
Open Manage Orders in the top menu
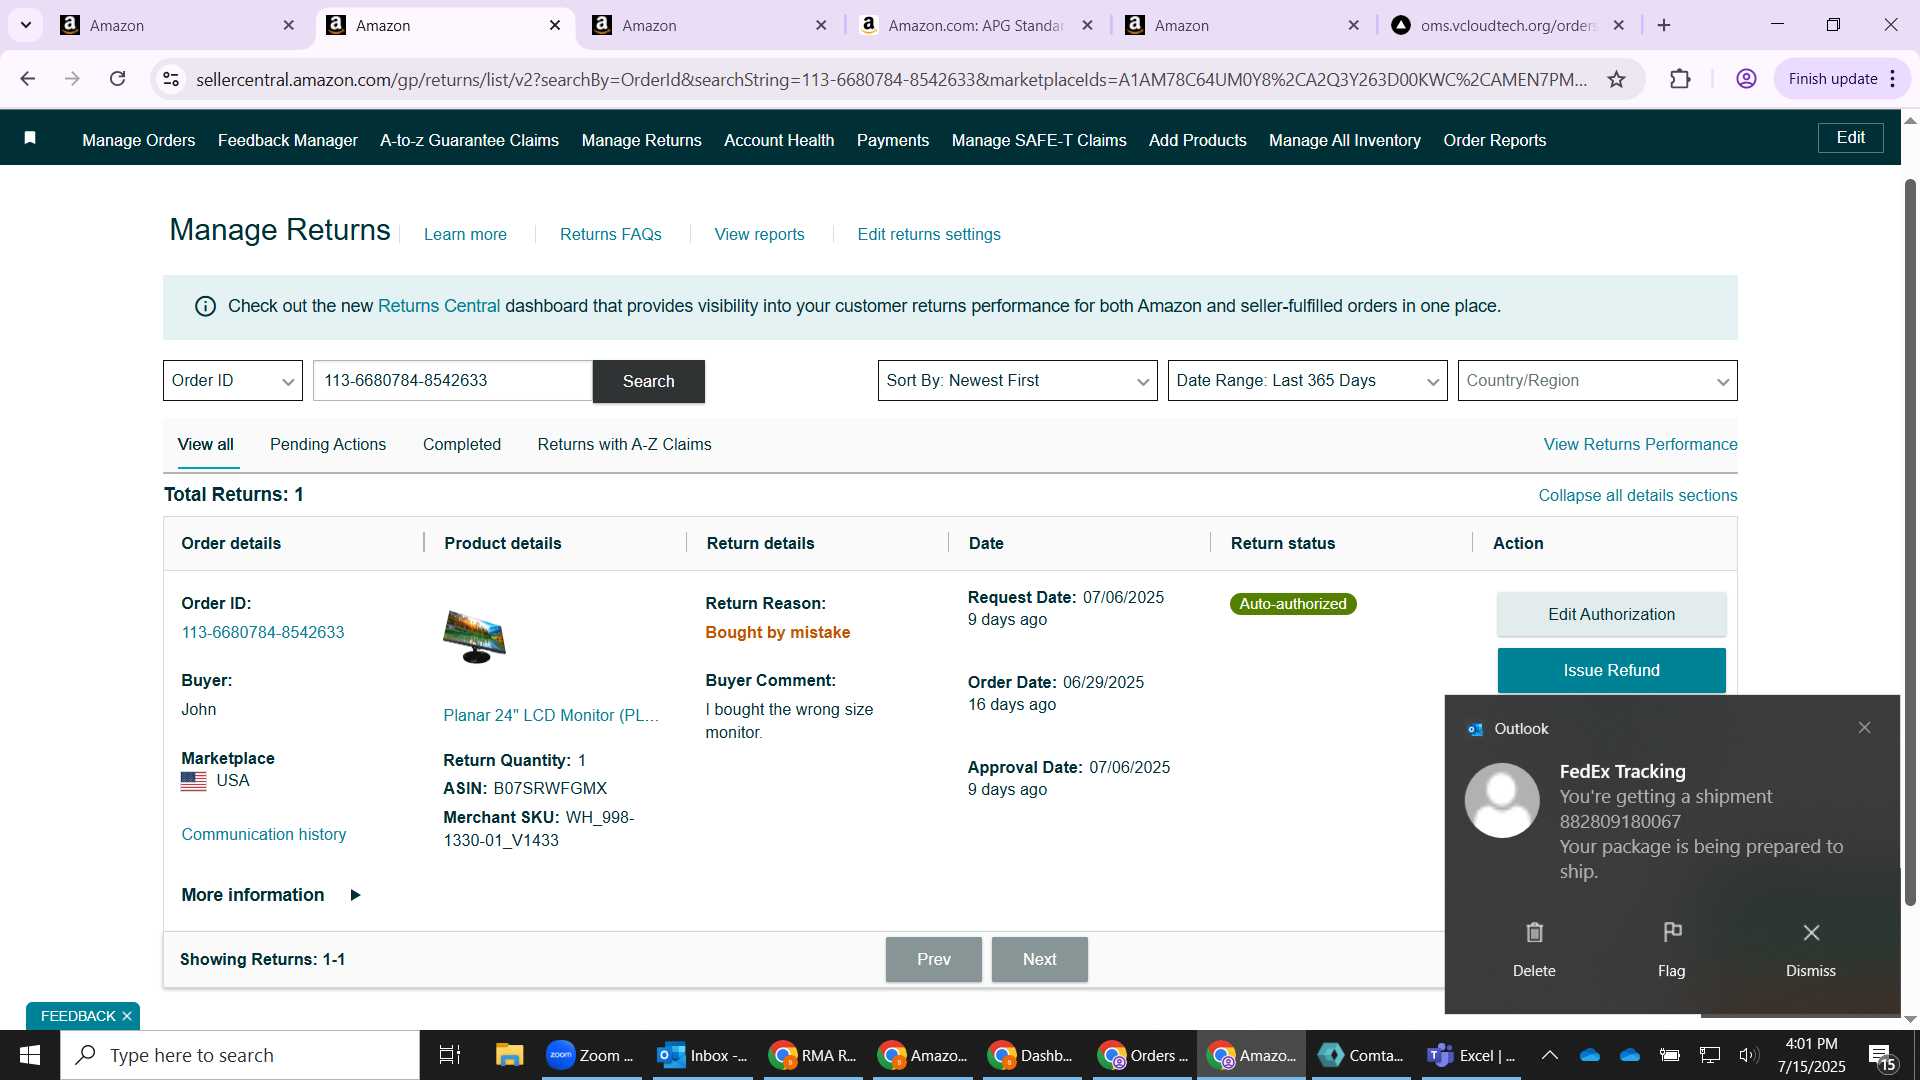tap(138, 141)
